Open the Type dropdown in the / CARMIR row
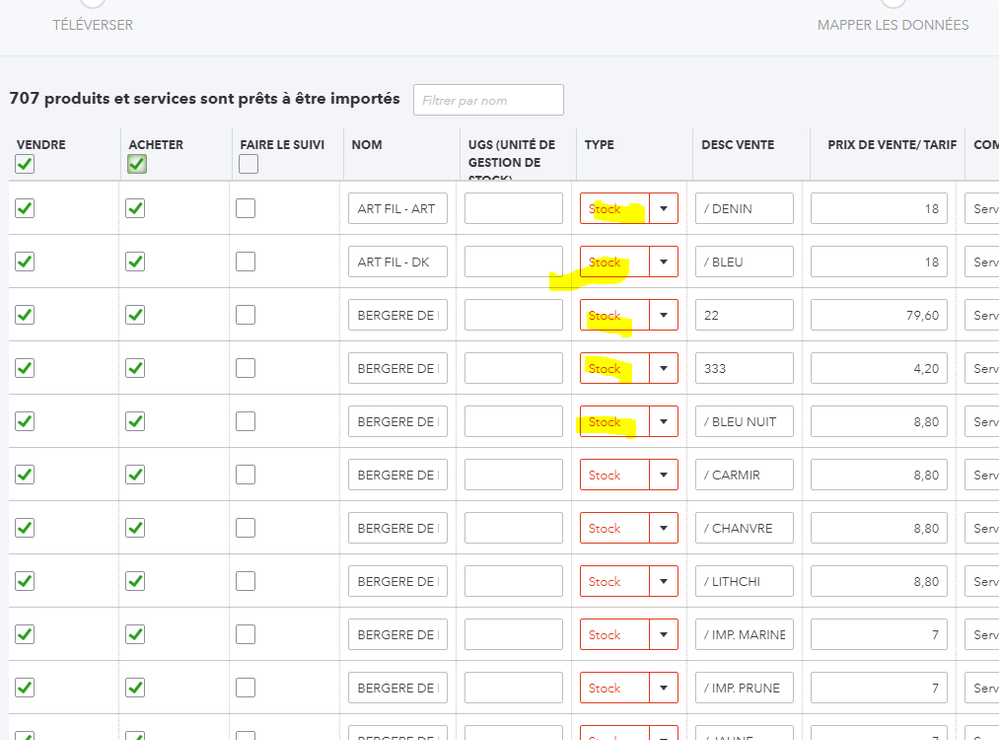 (663, 475)
